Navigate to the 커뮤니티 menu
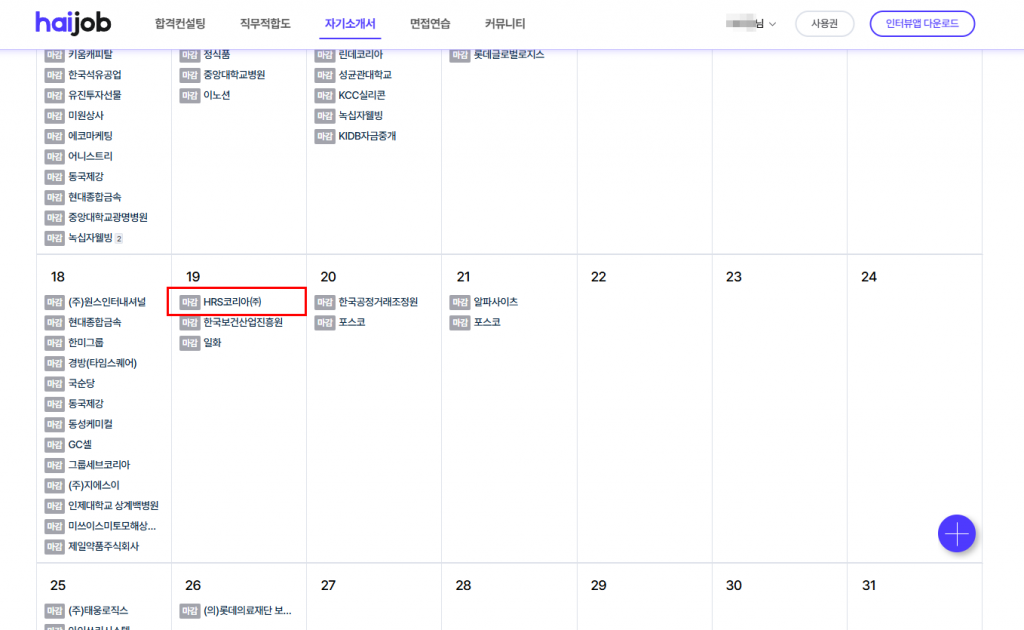The height and width of the screenshot is (630, 1024). pyautogui.click(x=505, y=24)
